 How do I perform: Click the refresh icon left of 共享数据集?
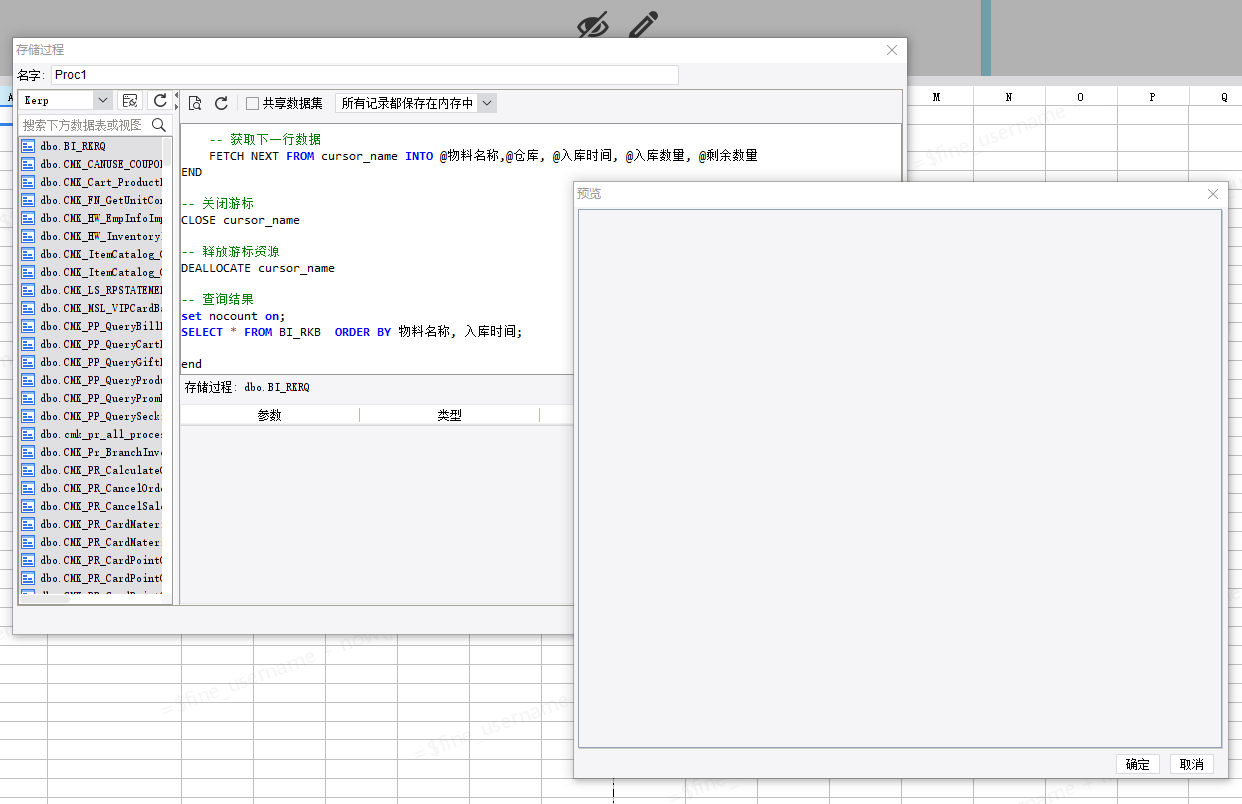click(222, 103)
